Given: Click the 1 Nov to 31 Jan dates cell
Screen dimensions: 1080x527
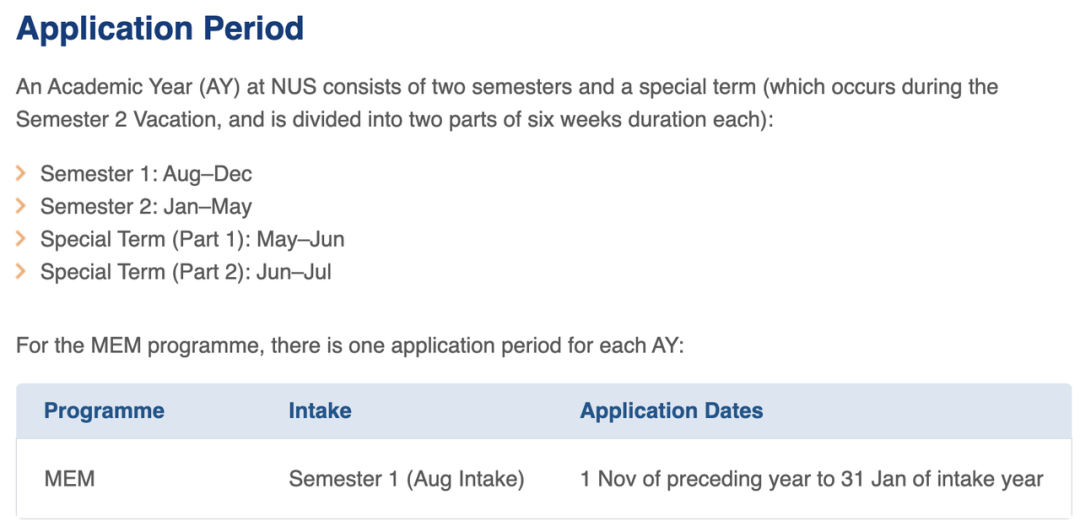Looking at the screenshot, I should point(811,479).
